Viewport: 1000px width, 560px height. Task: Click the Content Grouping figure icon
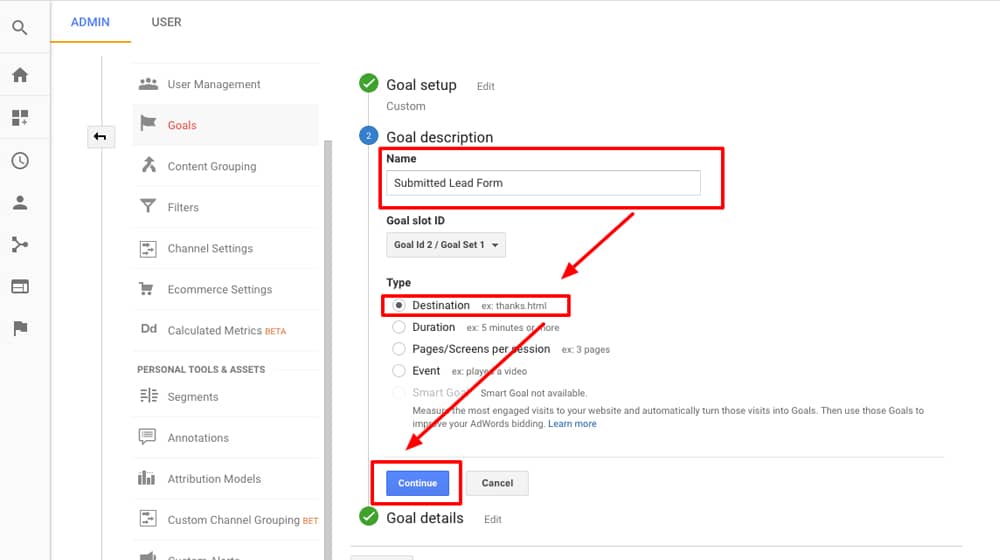tap(149, 165)
